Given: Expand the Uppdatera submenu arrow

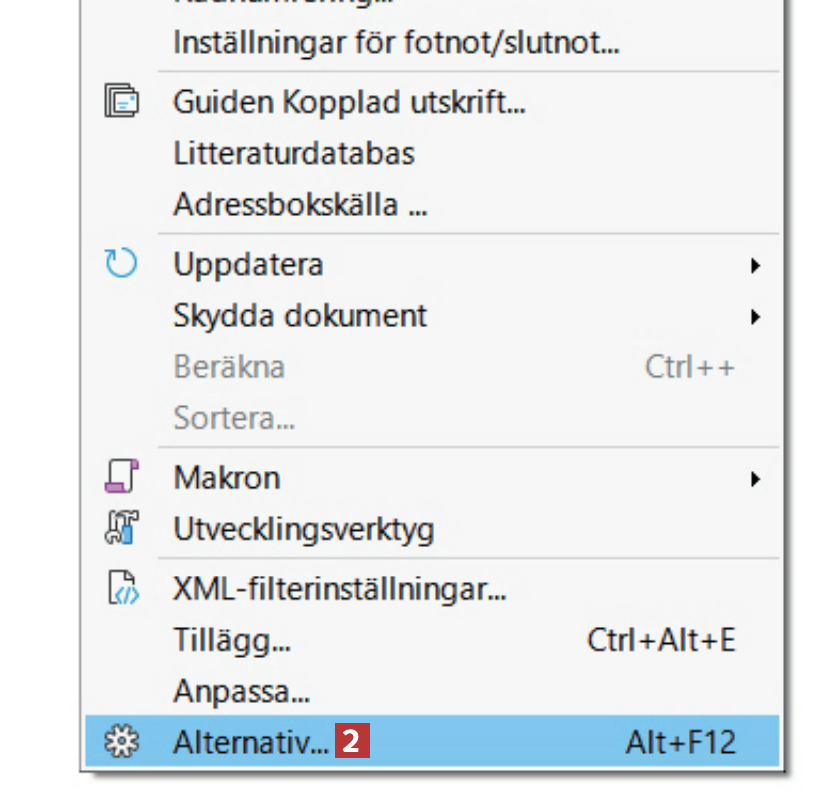Looking at the screenshot, I should pos(756,266).
